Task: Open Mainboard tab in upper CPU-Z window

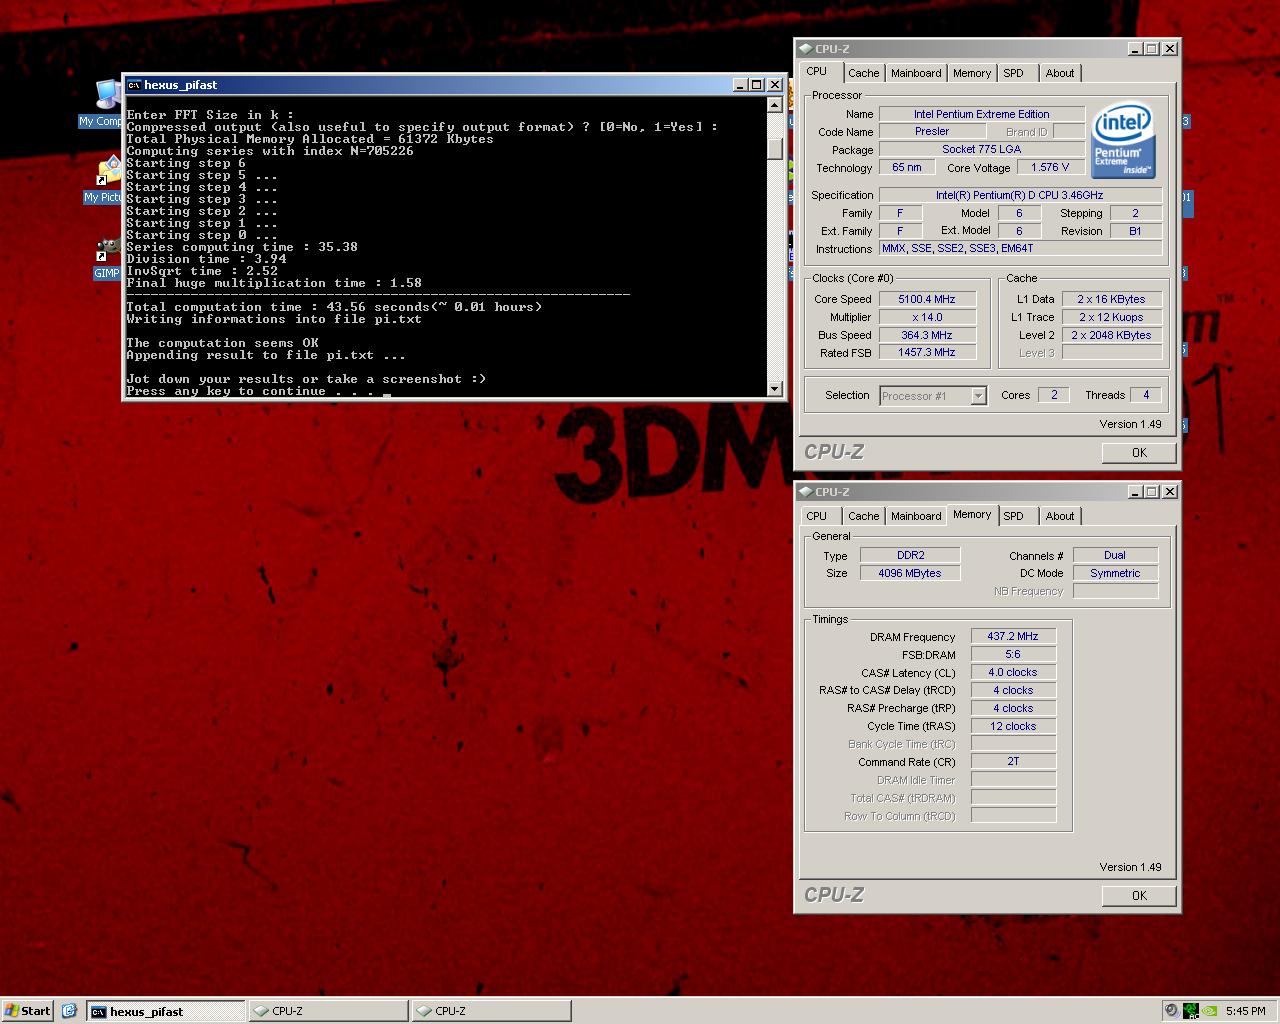Action: (x=916, y=73)
